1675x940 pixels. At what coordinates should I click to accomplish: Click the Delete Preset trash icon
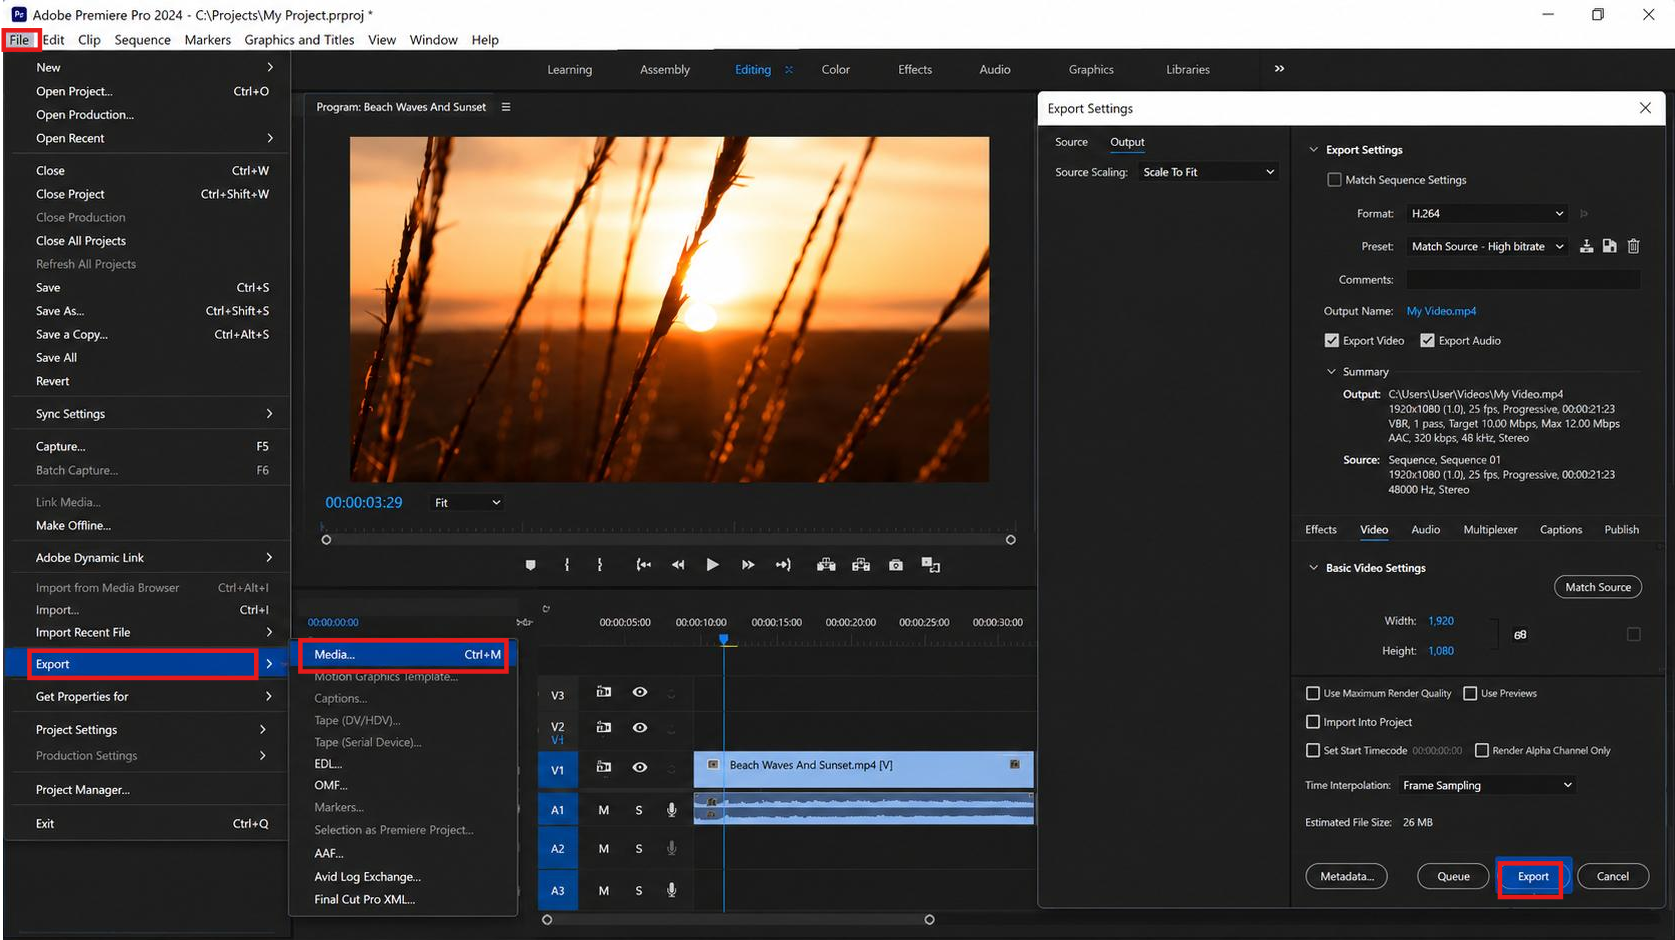coord(1633,246)
